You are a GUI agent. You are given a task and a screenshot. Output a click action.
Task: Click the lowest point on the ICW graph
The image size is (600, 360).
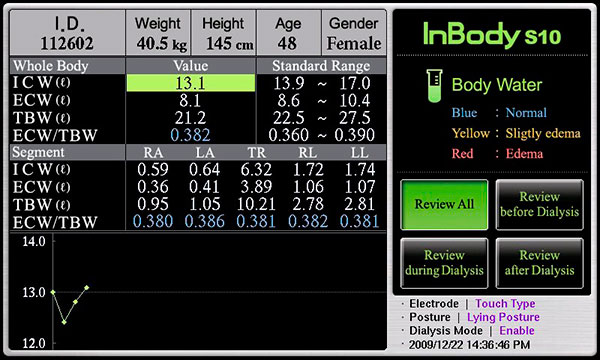click(x=64, y=322)
